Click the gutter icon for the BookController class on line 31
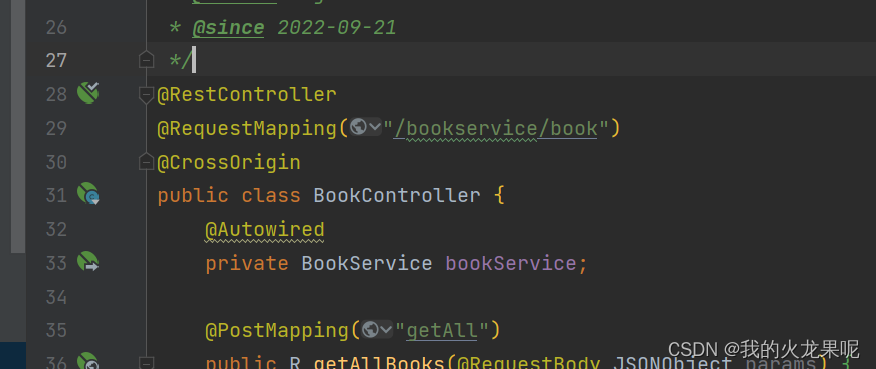Viewport: 876px width, 369px height. 88,193
